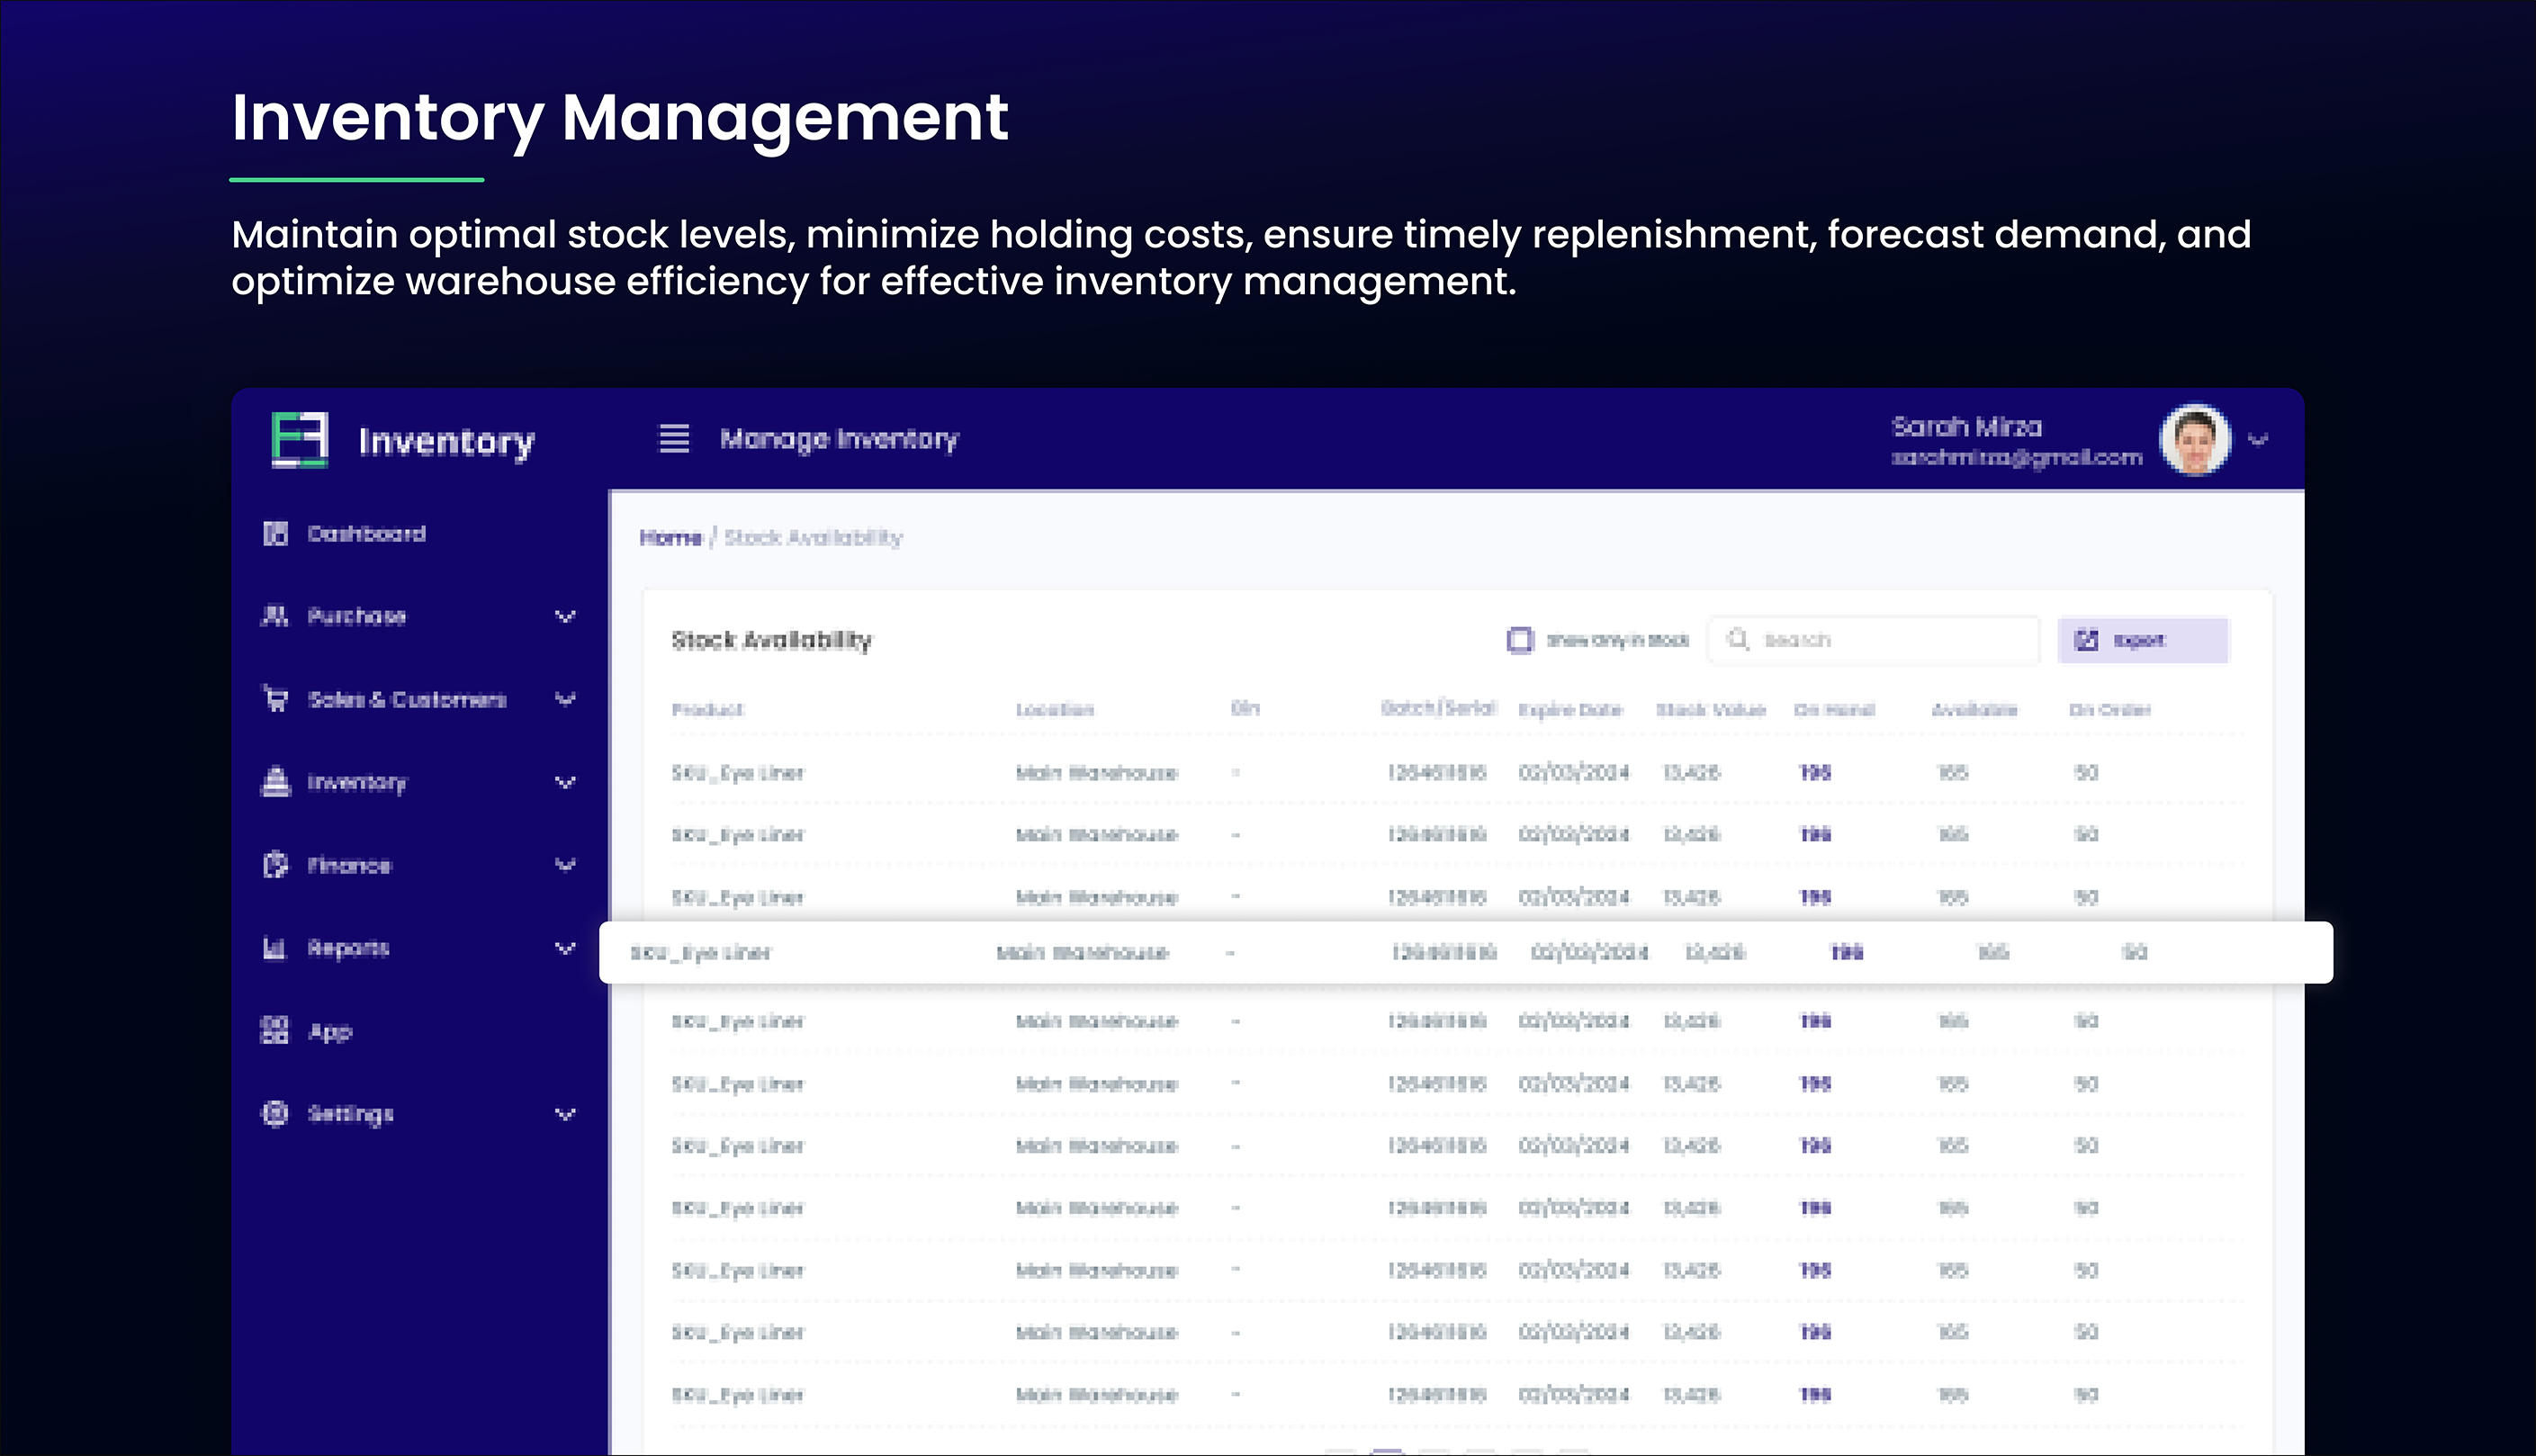The image size is (2536, 1456).
Task: Click the Reports chart icon
Action: [274, 948]
